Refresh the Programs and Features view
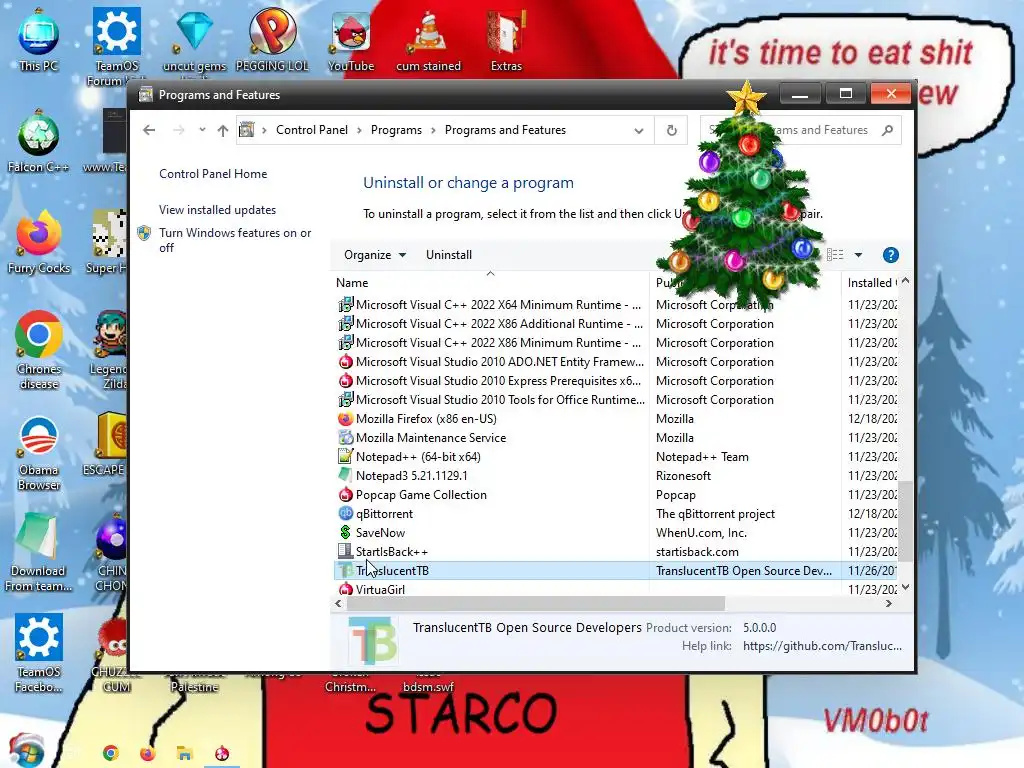 [x=671, y=130]
